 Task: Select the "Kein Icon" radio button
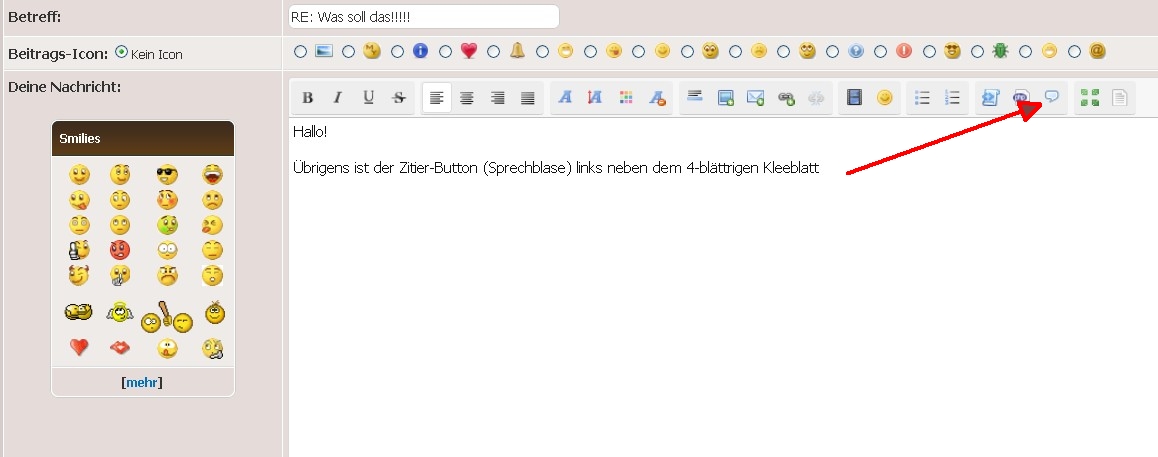pos(122,53)
